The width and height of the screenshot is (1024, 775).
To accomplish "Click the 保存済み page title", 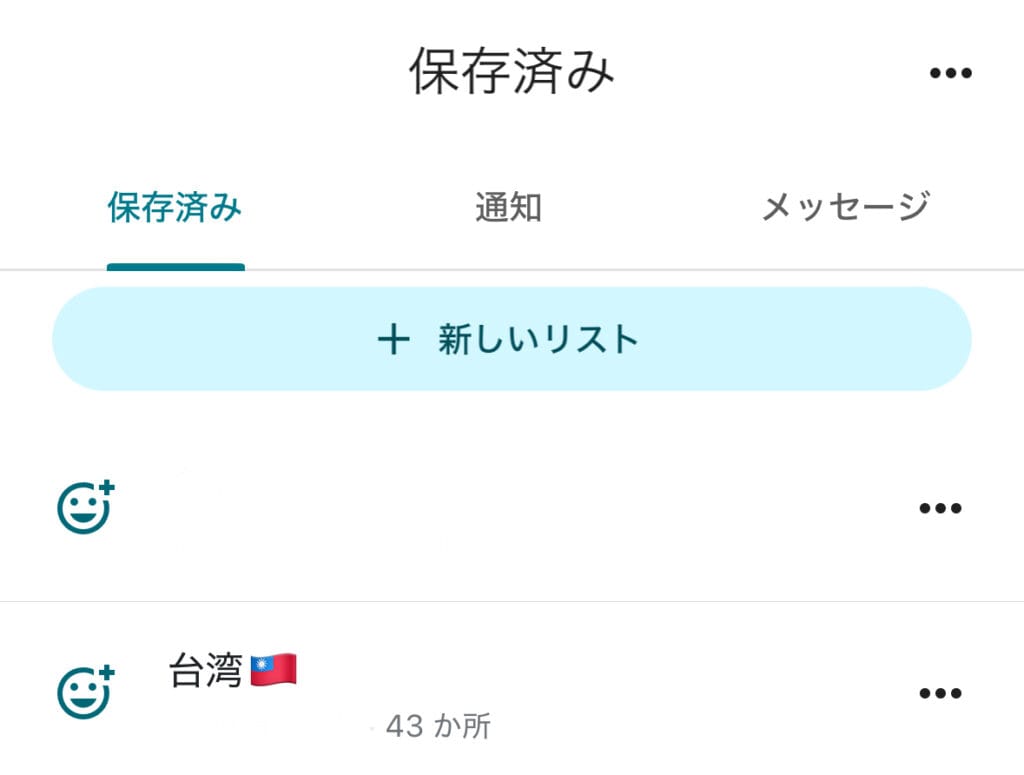I will (x=512, y=70).
